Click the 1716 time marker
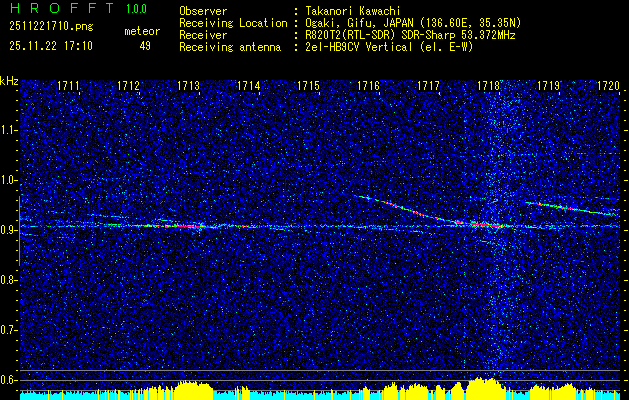The width and height of the screenshot is (629, 400). pos(368,85)
